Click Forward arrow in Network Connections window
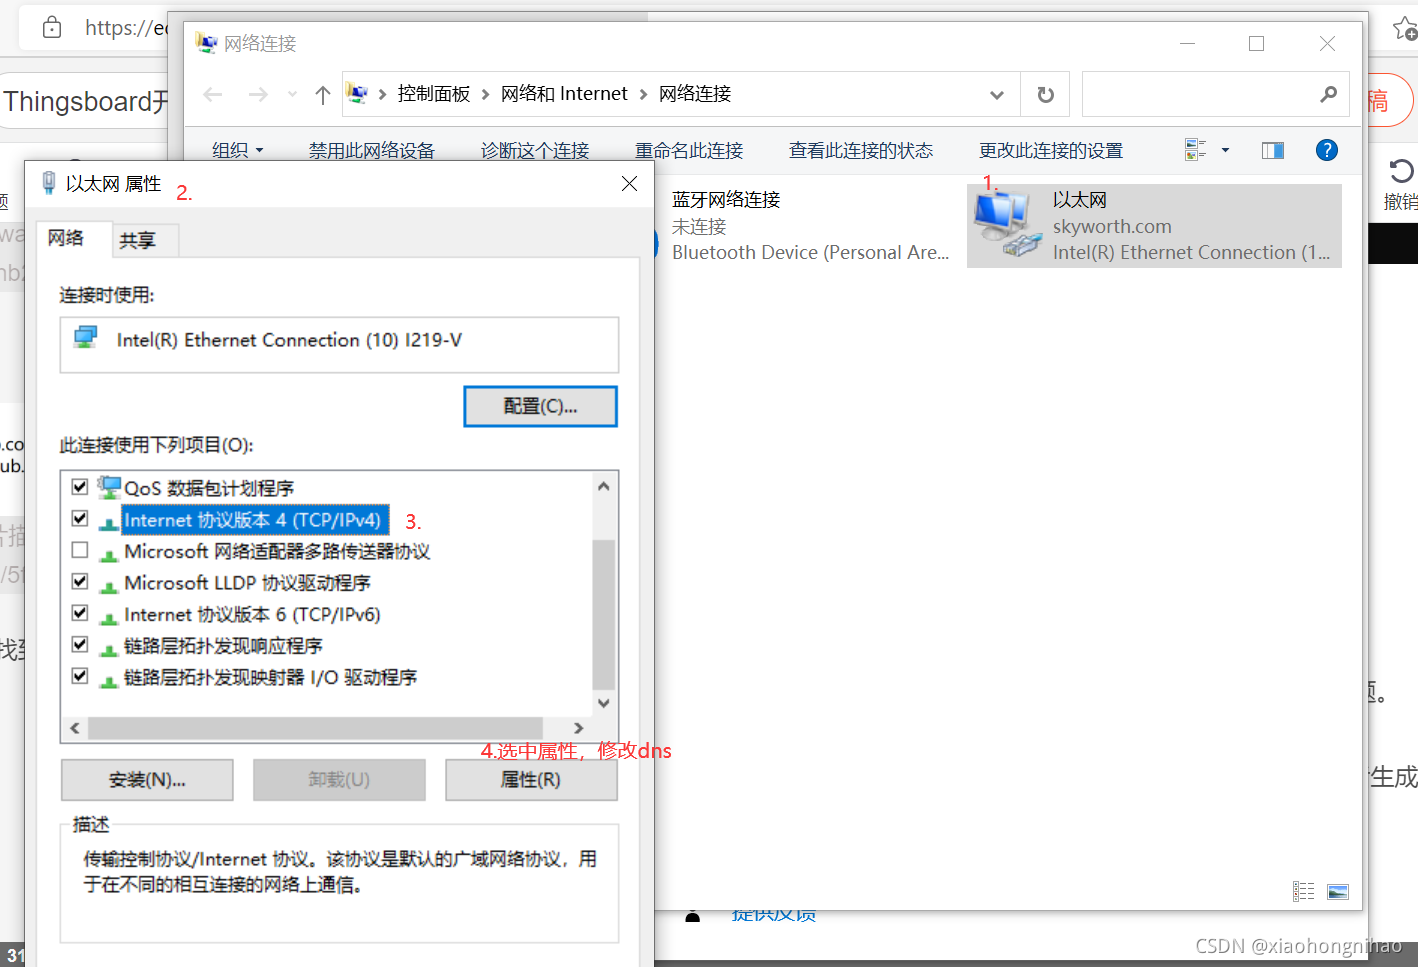Viewport: 1418px width, 967px height. [258, 94]
